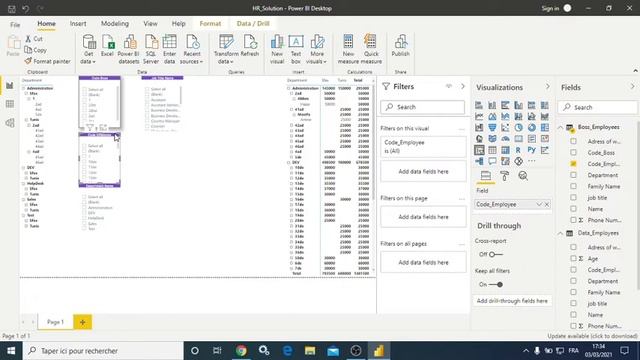640x360 pixels.
Task: Insert a New visual
Action: (x=277, y=49)
